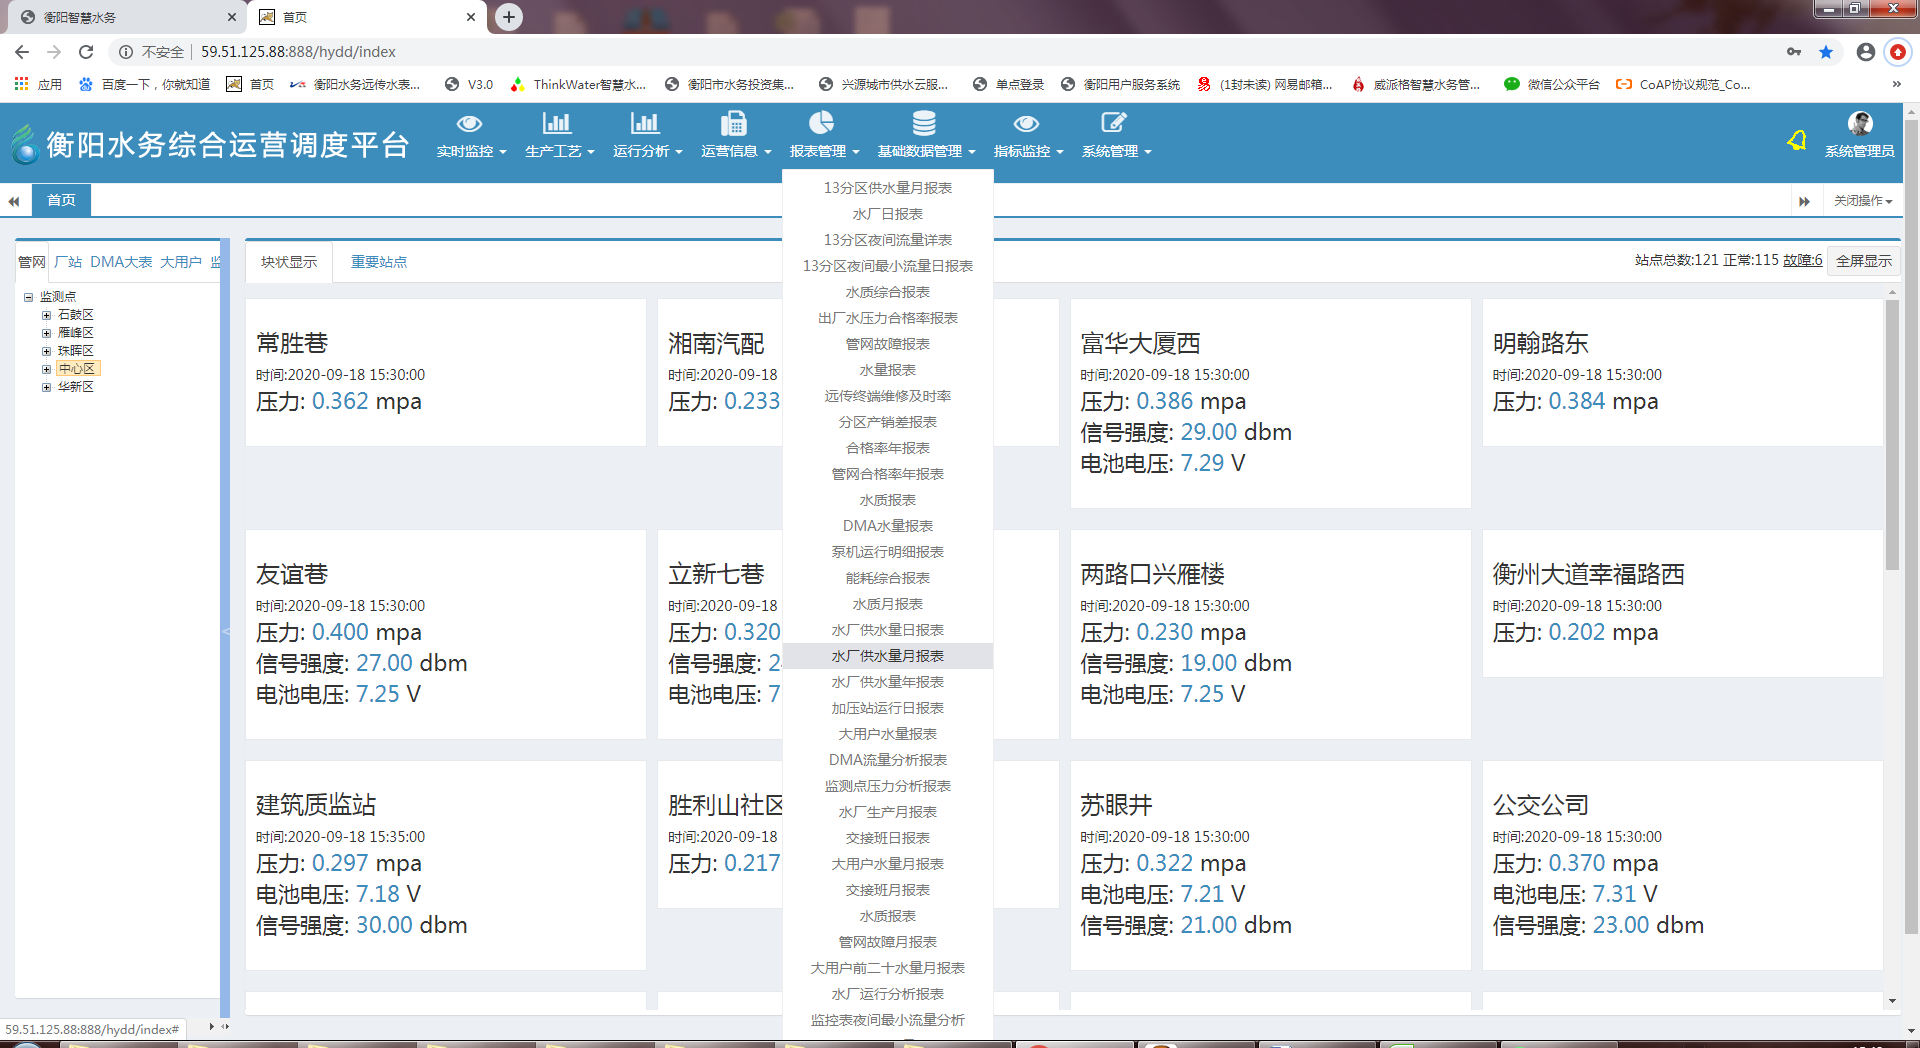Open the 关闭操作 dropdown

pyautogui.click(x=1862, y=201)
